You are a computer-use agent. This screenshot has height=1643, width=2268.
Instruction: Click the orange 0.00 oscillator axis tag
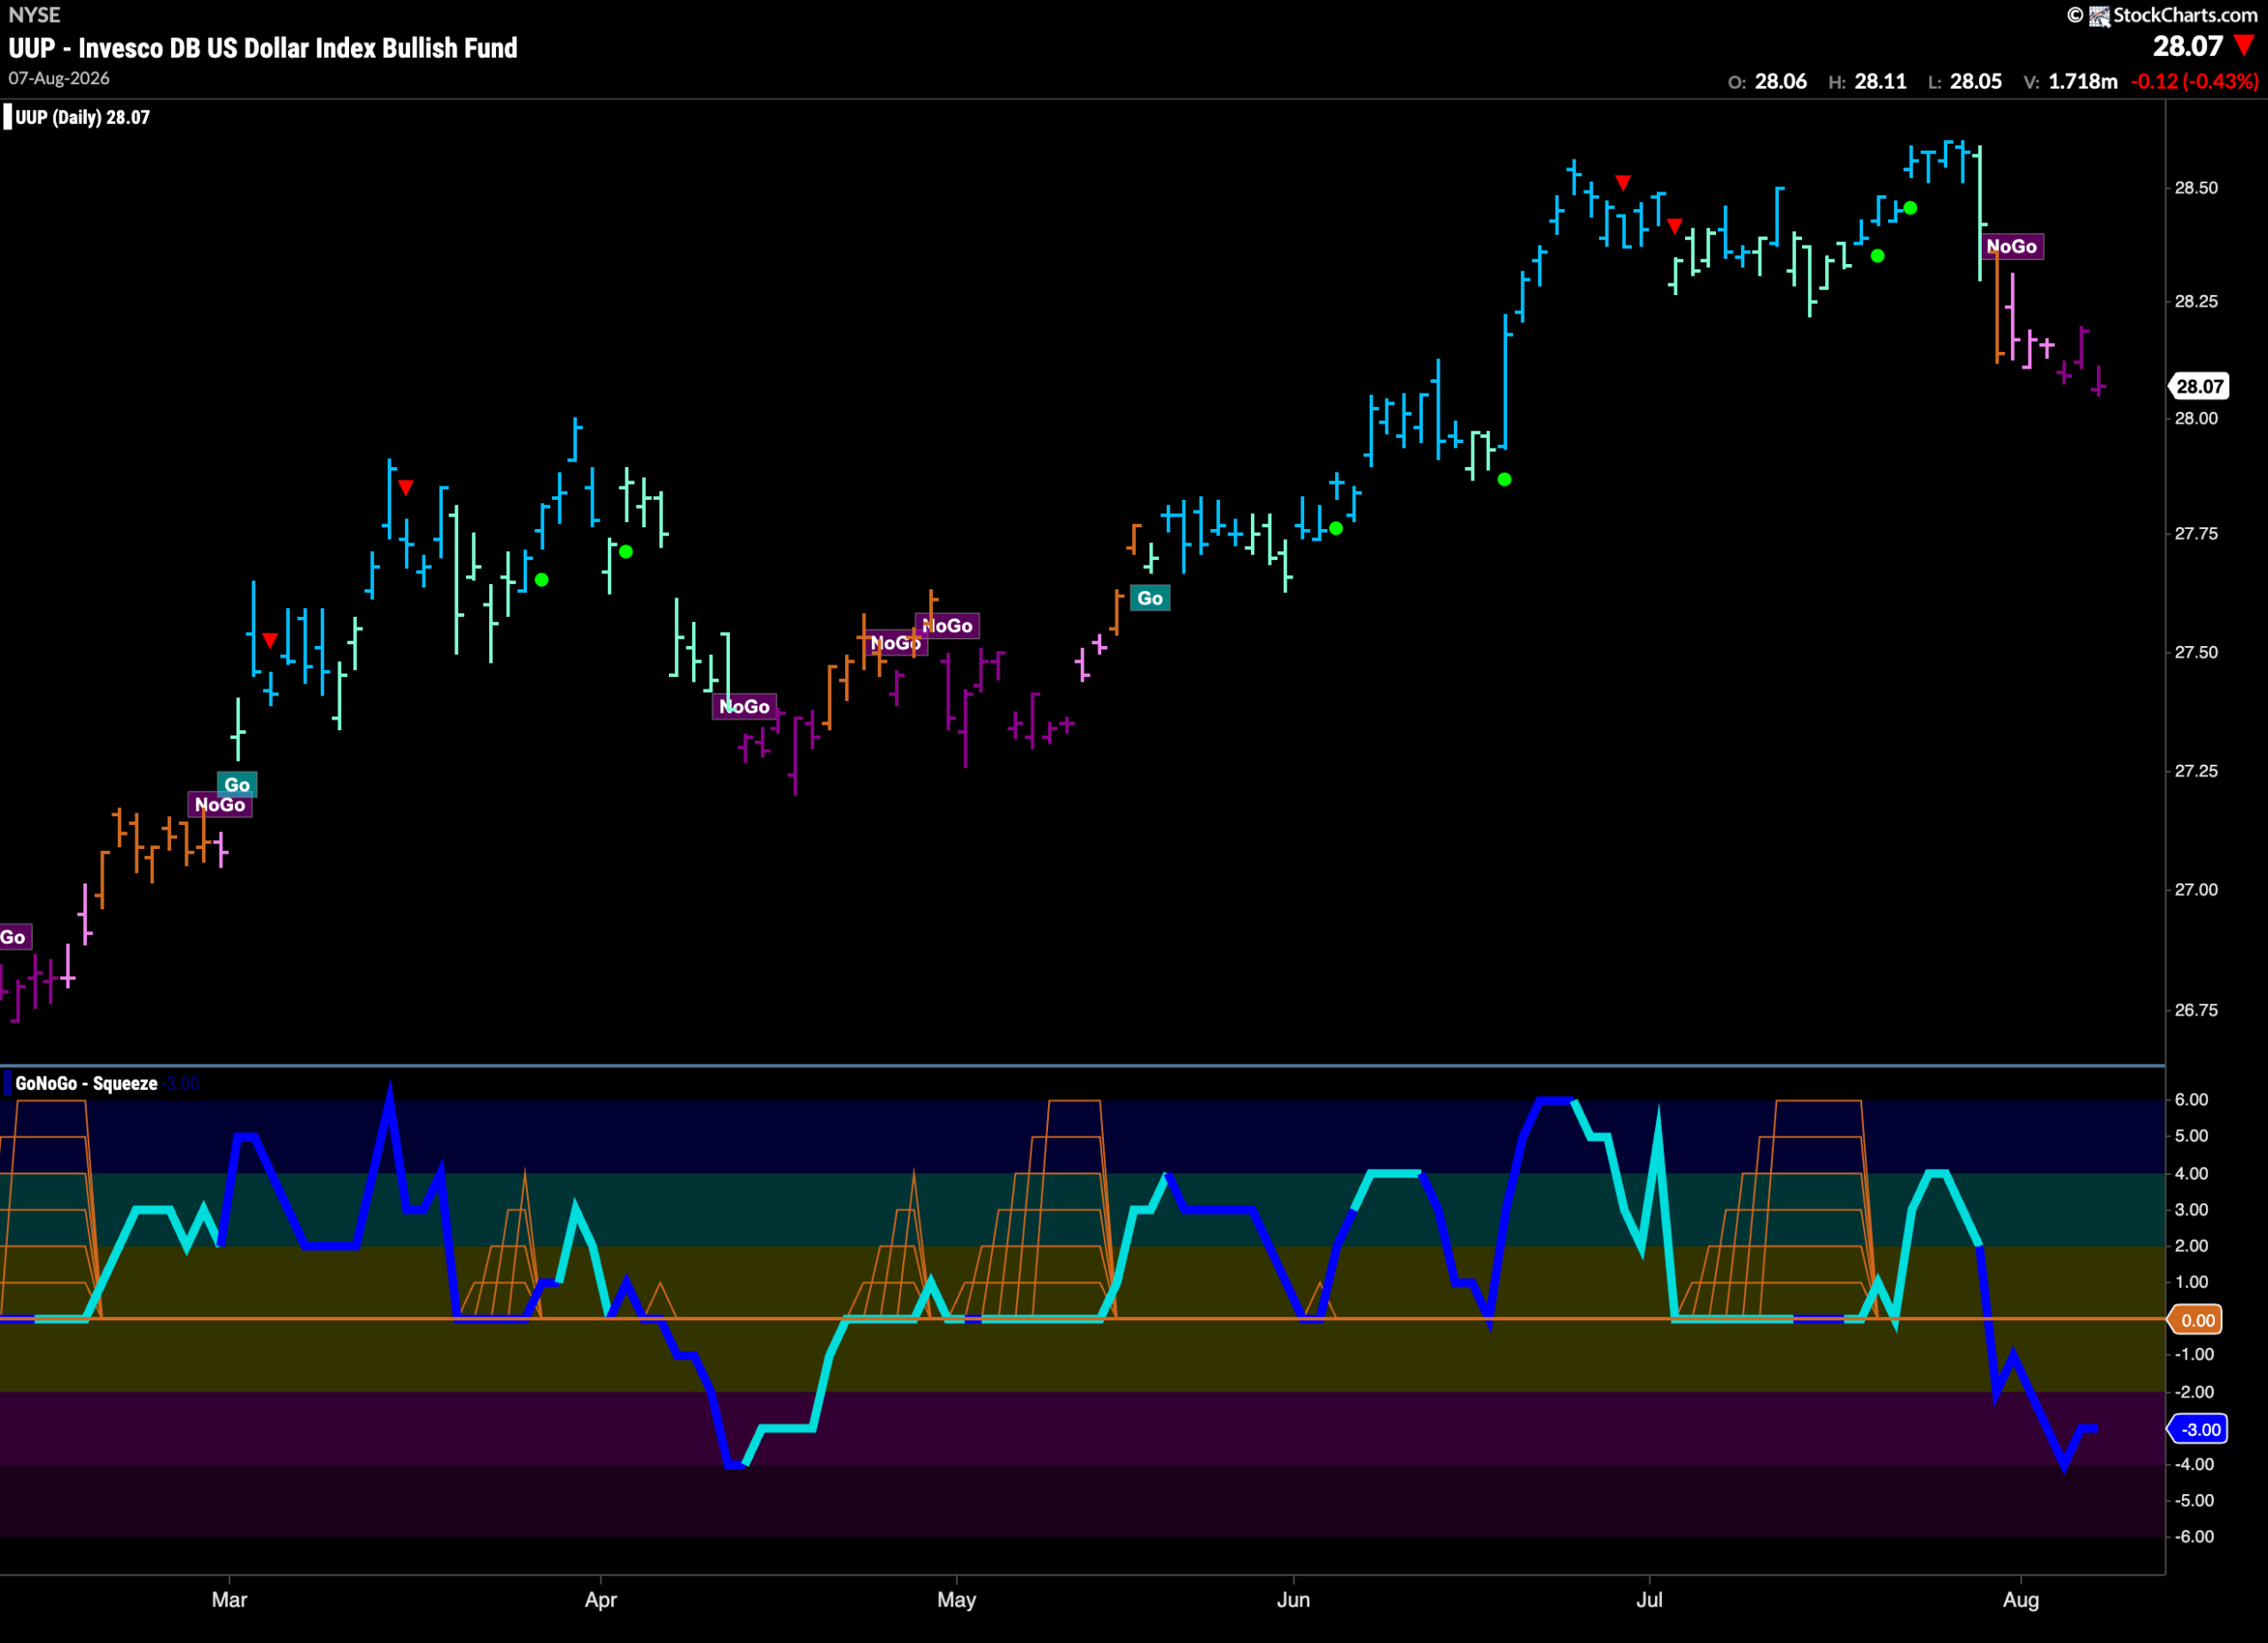(x=2196, y=1320)
